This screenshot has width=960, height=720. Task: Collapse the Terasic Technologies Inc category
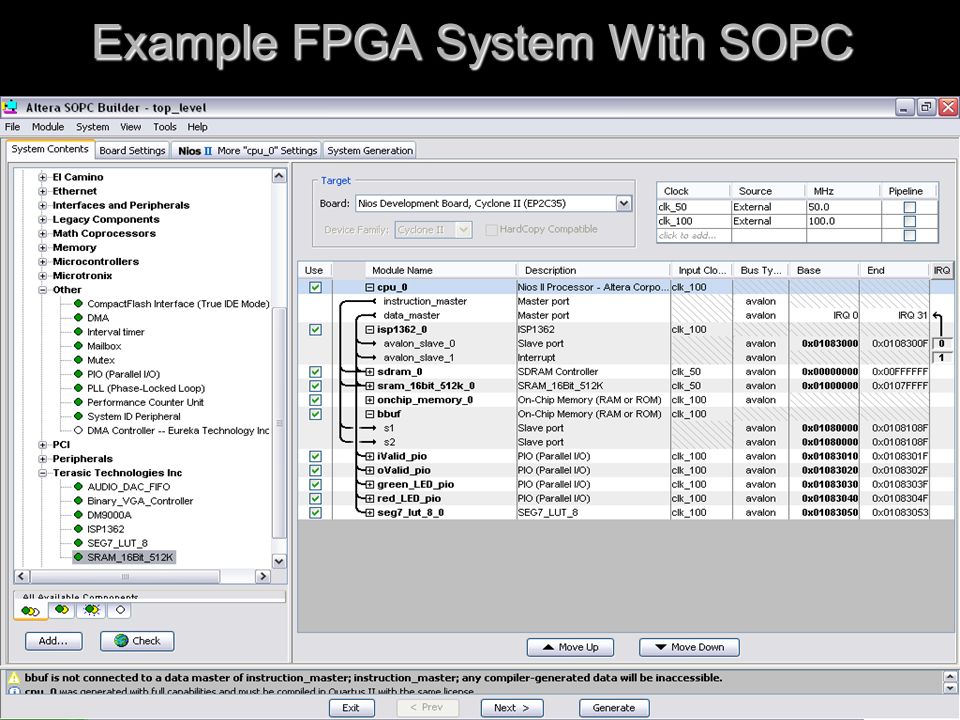click(x=43, y=473)
